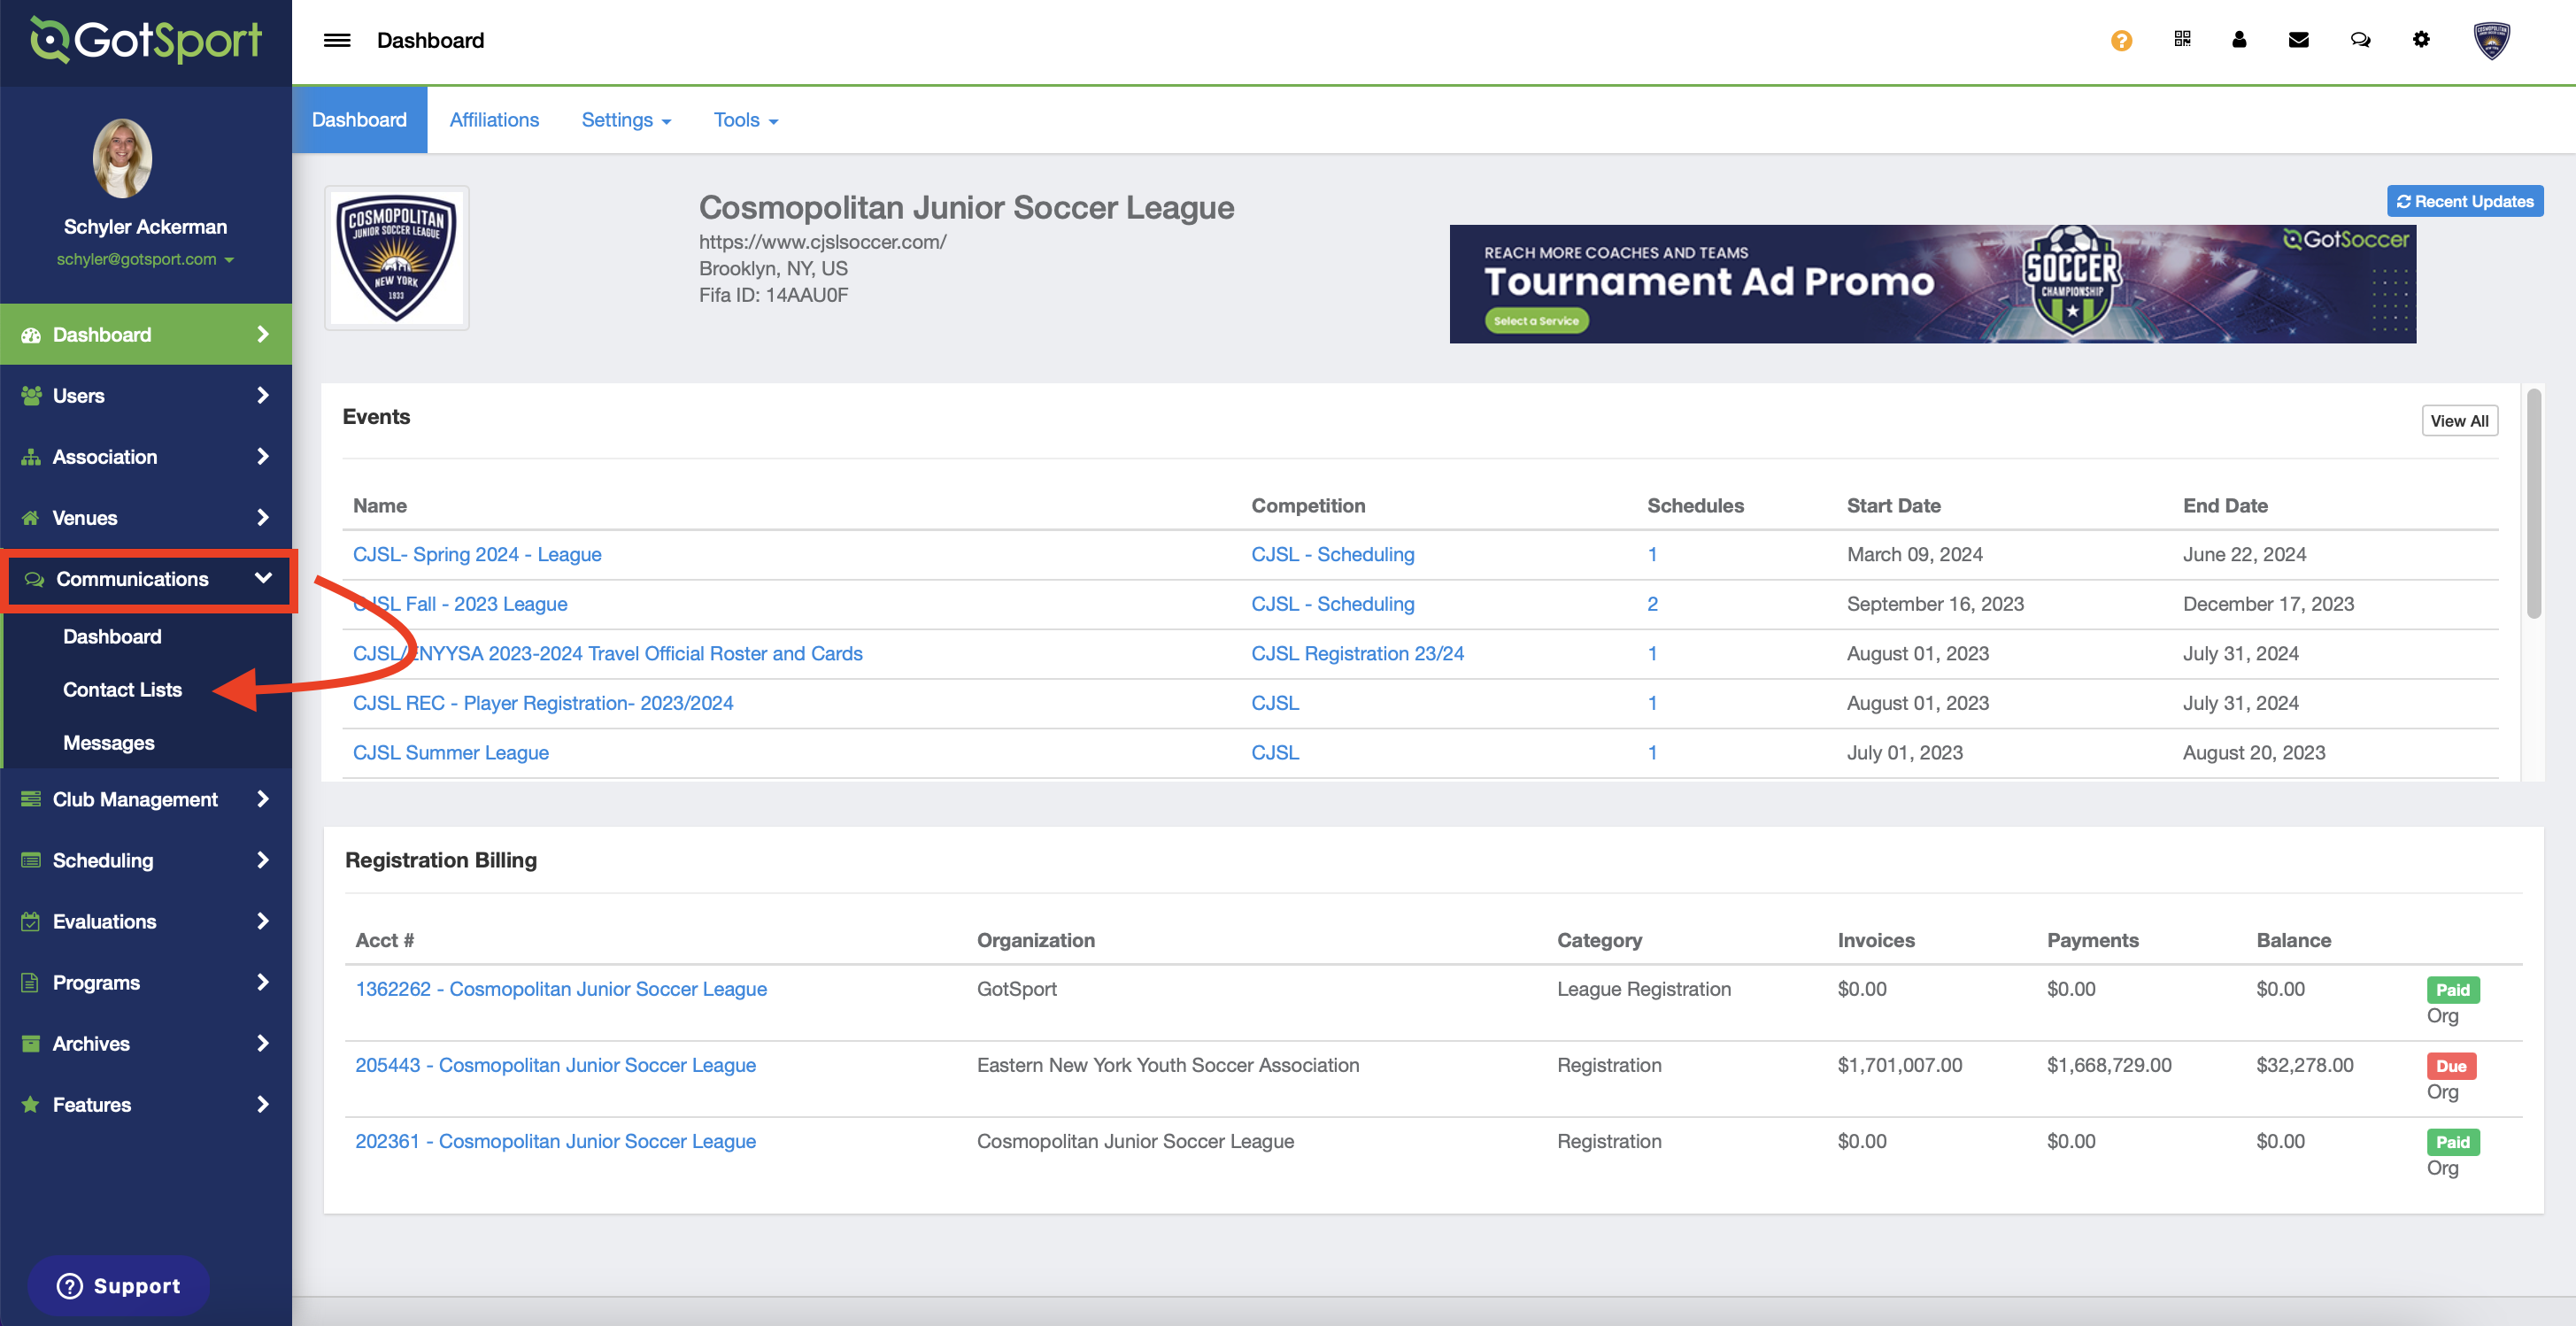Collapse the Communications menu chevron
The image size is (2576, 1326).
point(263,578)
